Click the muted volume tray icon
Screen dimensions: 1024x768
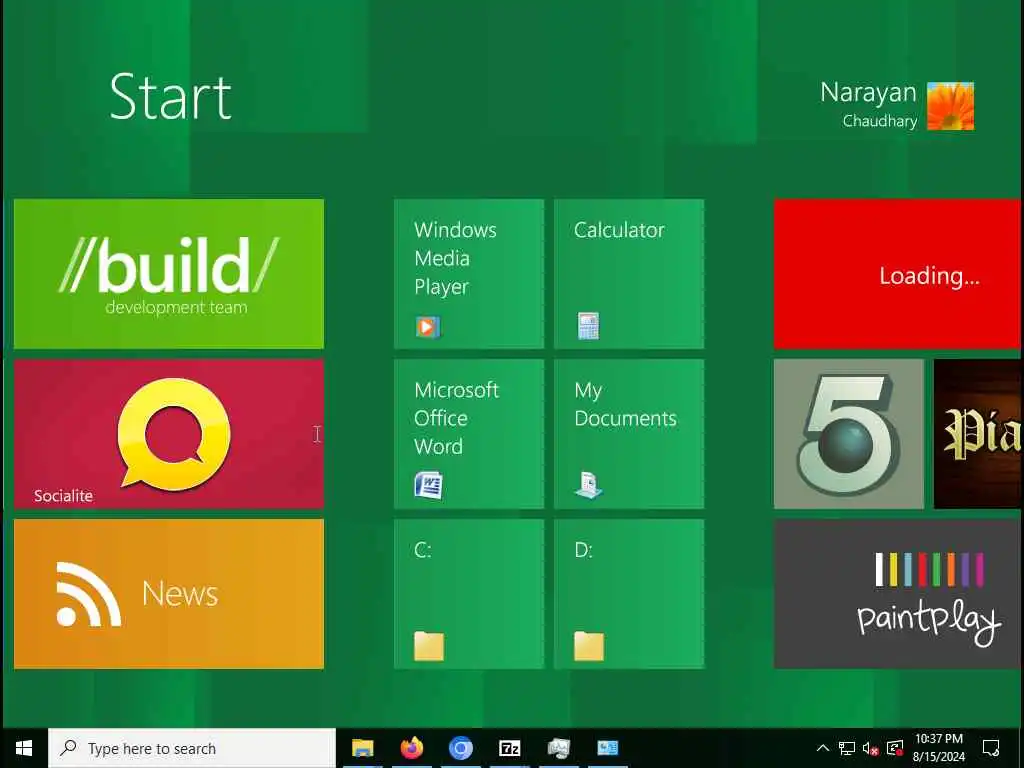point(870,748)
